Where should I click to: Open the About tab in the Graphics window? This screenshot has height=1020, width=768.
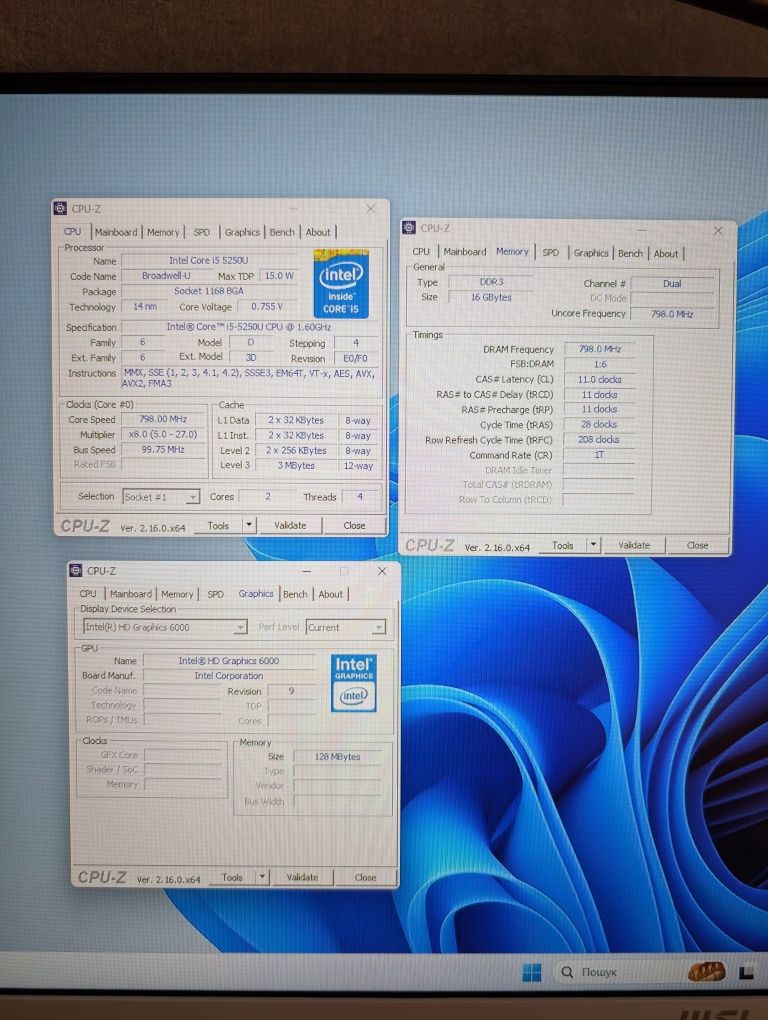pyautogui.click(x=330, y=594)
